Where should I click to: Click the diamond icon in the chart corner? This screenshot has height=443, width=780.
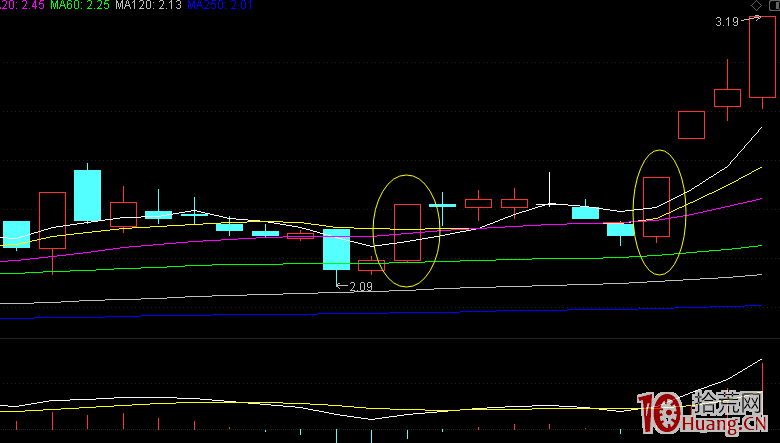pyautogui.click(x=756, y=5)
